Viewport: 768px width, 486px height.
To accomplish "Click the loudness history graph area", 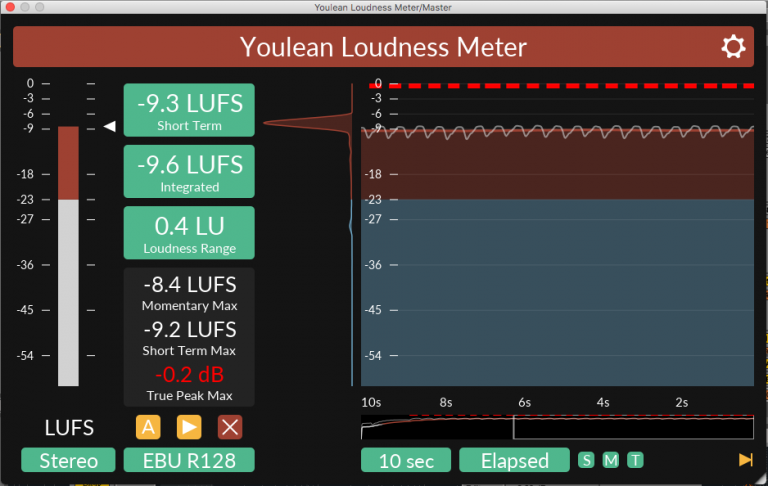I will [x=557, y=235].
